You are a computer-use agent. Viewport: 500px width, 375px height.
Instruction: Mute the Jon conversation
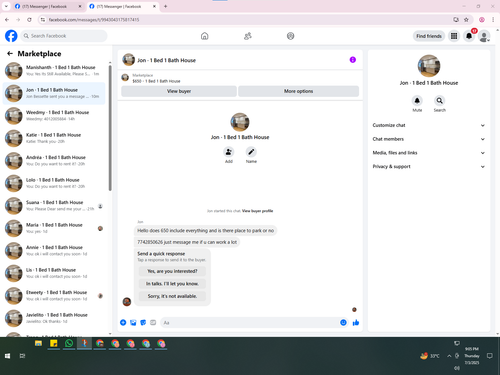(x=417, y=101)
